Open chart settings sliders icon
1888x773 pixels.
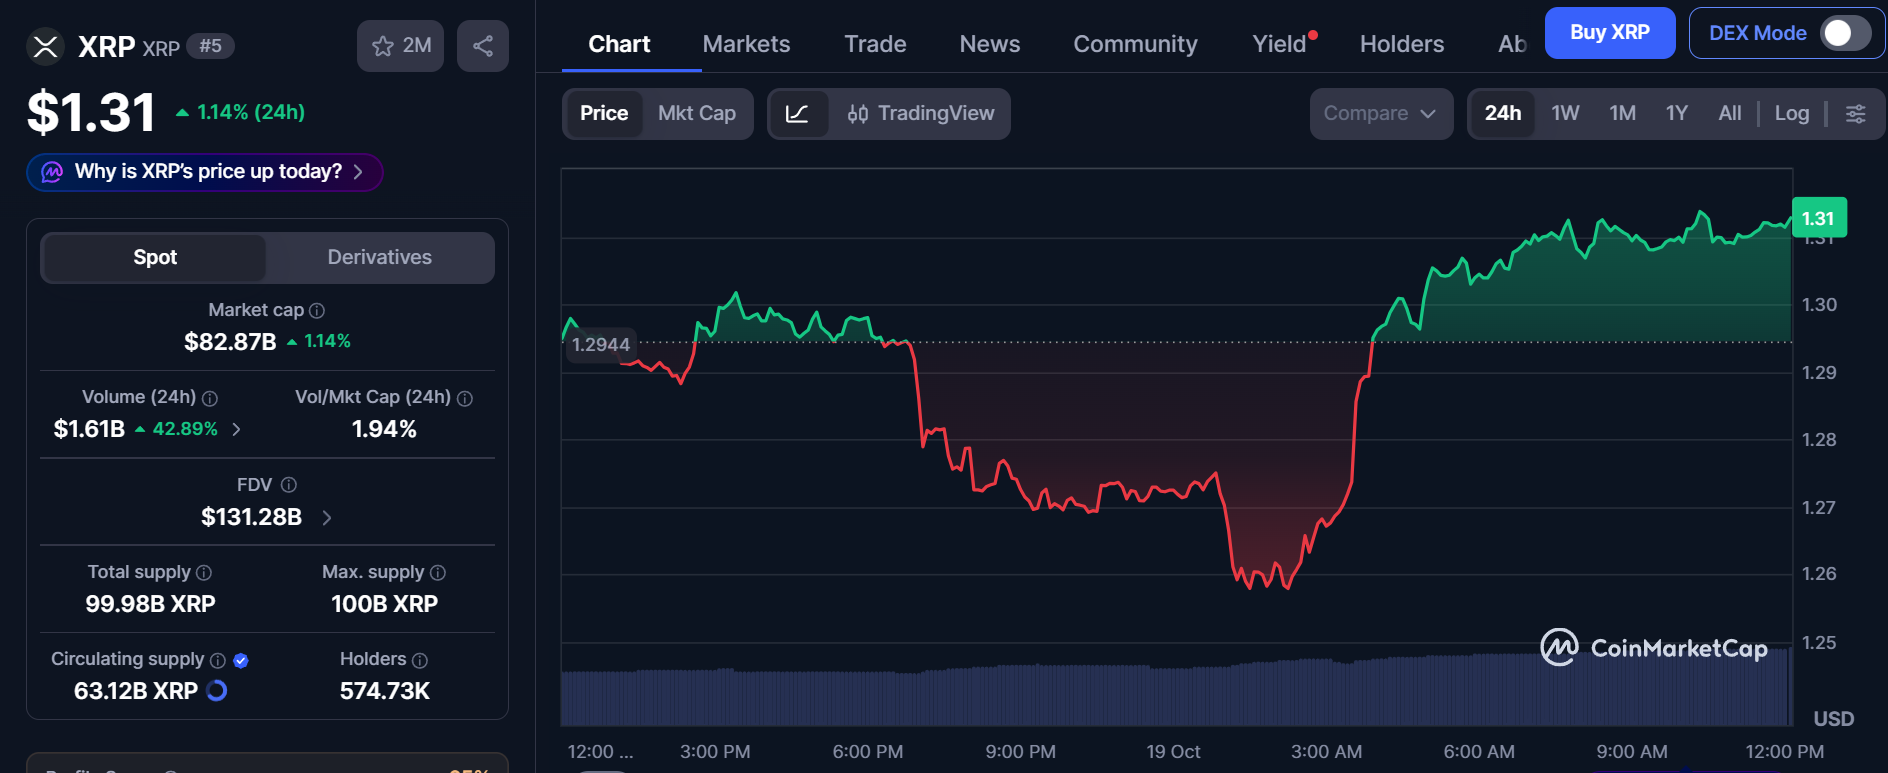(x=1856, y=114)
